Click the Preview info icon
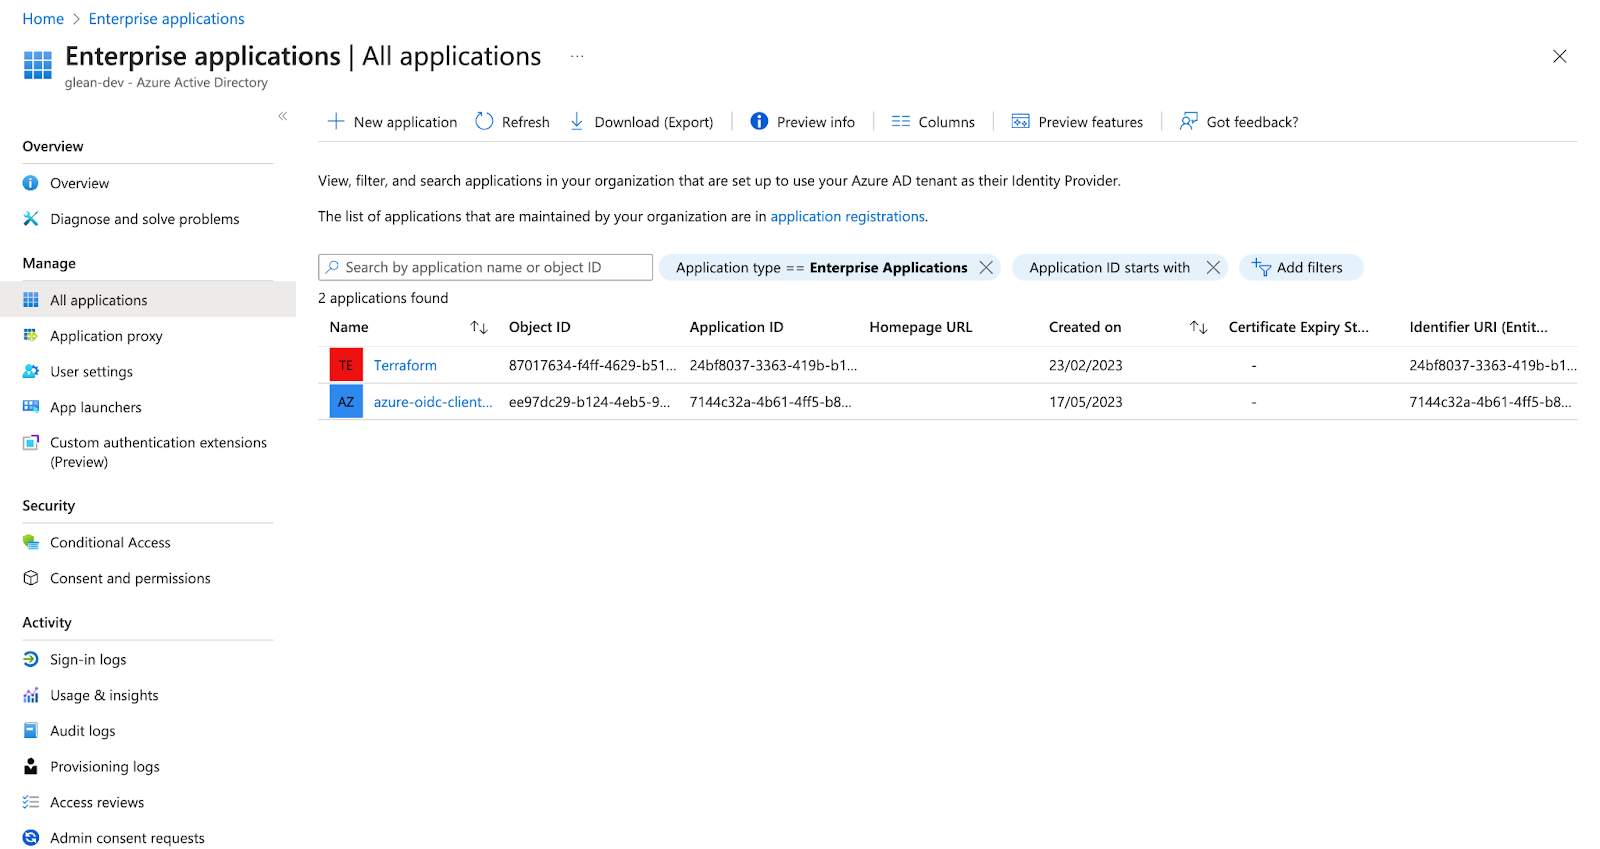Screen dimensions: 1600x849 tap(759, 121)
